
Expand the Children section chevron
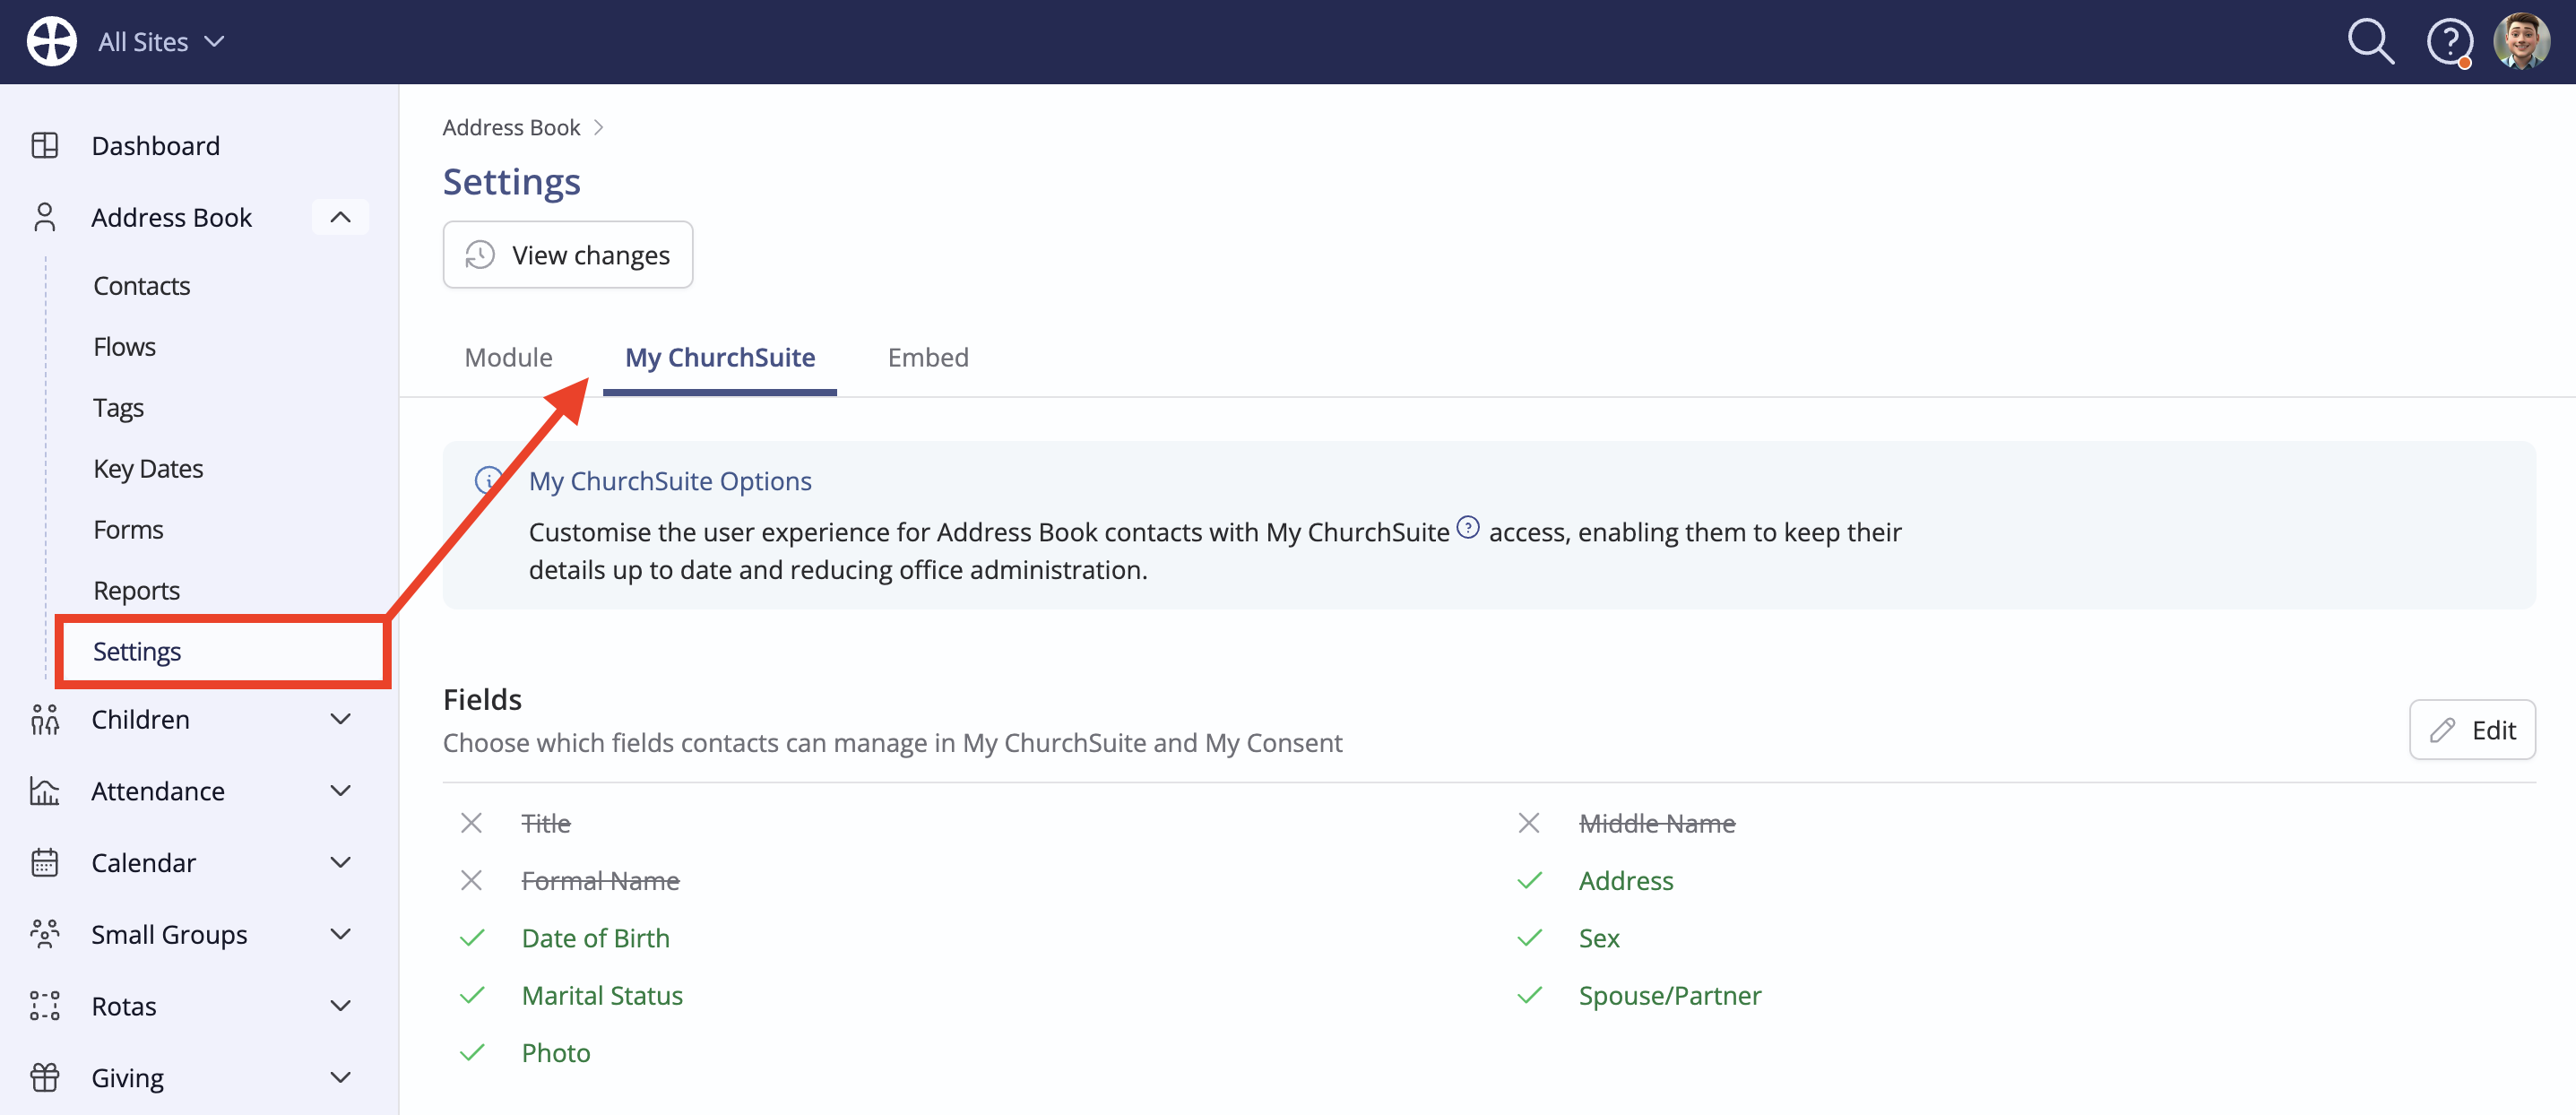[x=340, y=719]
